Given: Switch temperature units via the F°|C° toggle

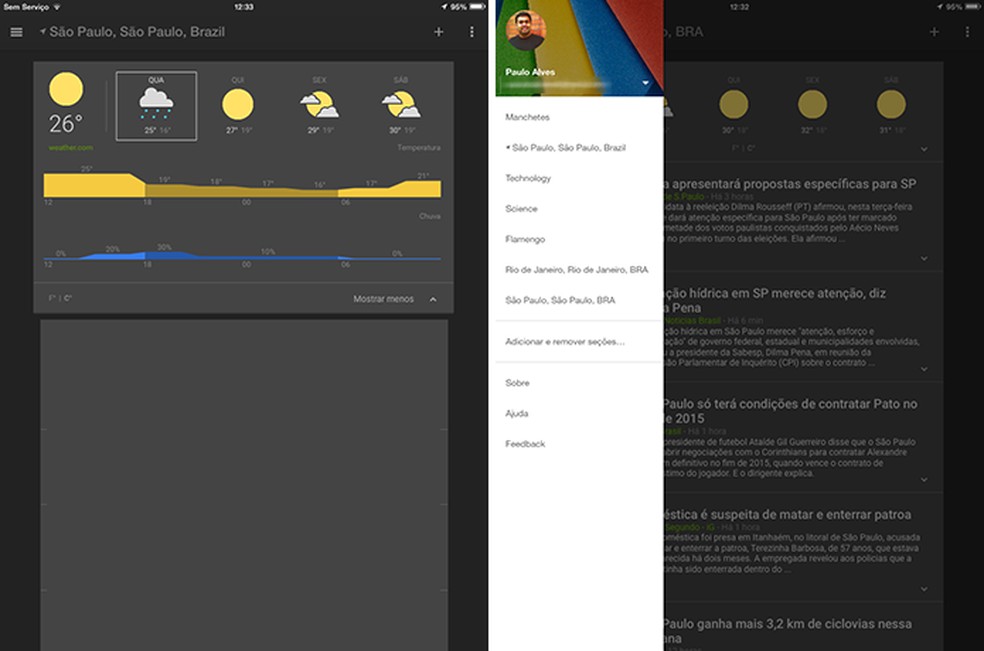Looking at the screenshot, I should pyautogui.click(x=62, y=298).
